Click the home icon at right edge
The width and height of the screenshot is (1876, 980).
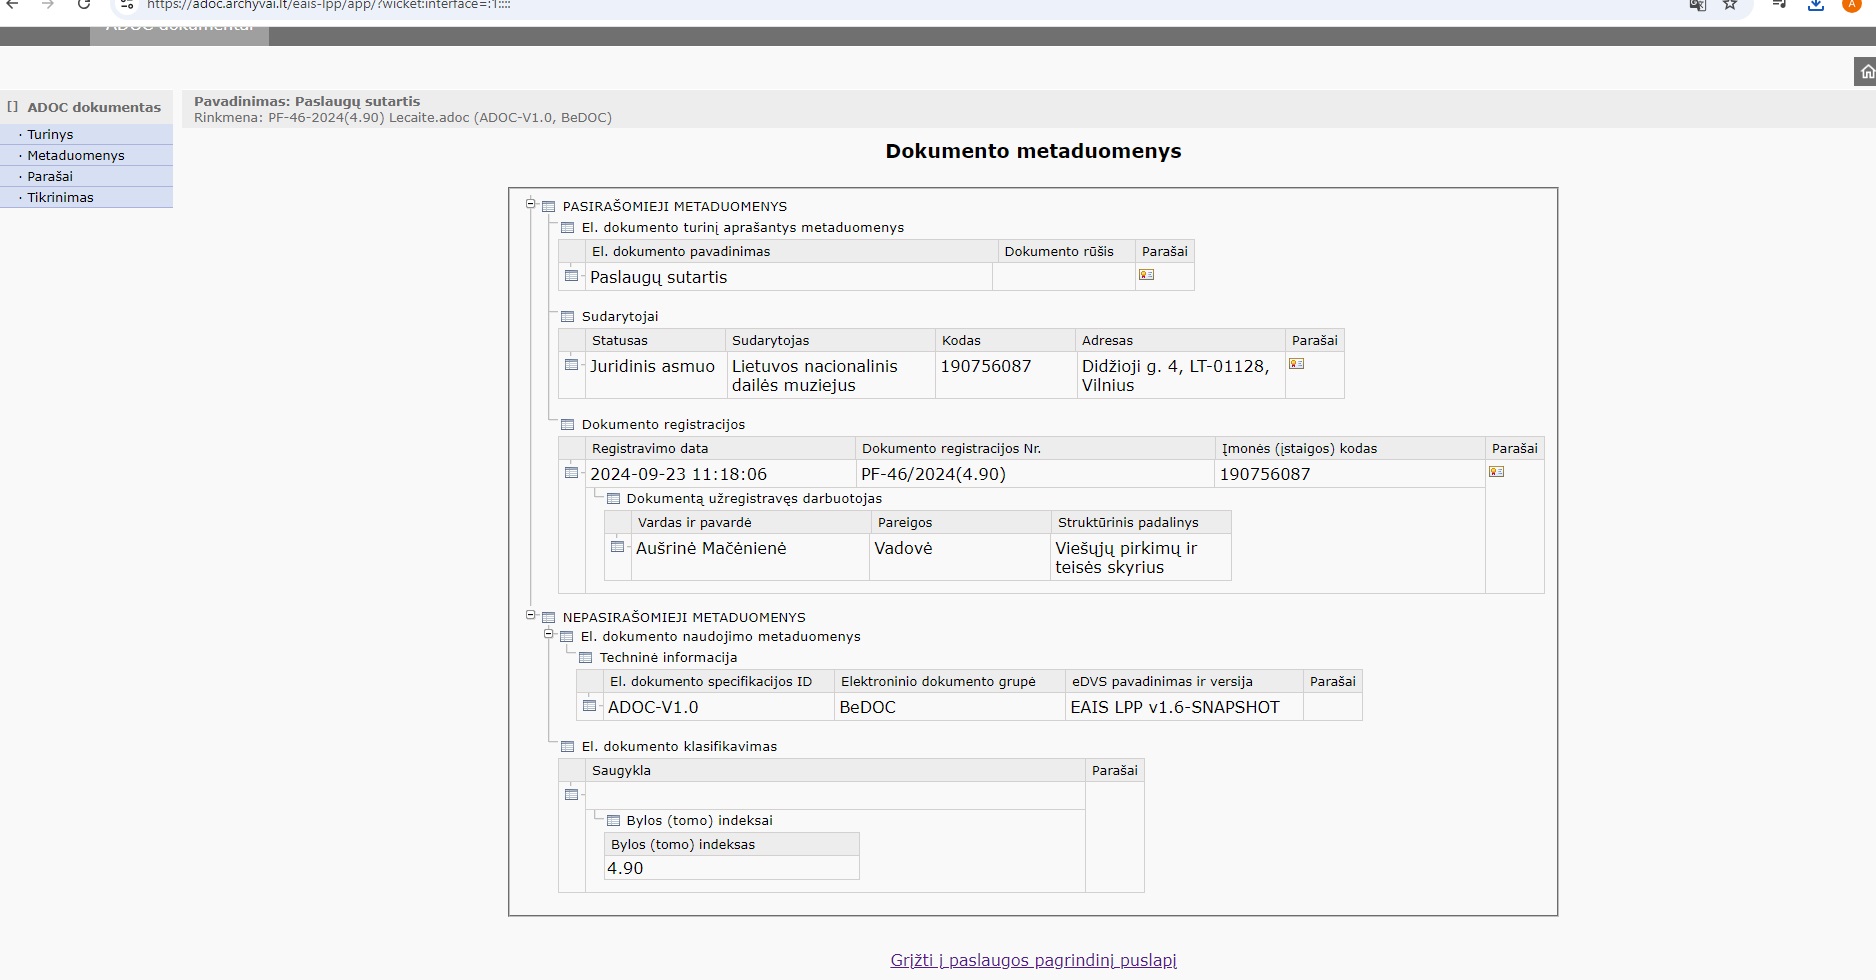click(x=1866, y=72)
